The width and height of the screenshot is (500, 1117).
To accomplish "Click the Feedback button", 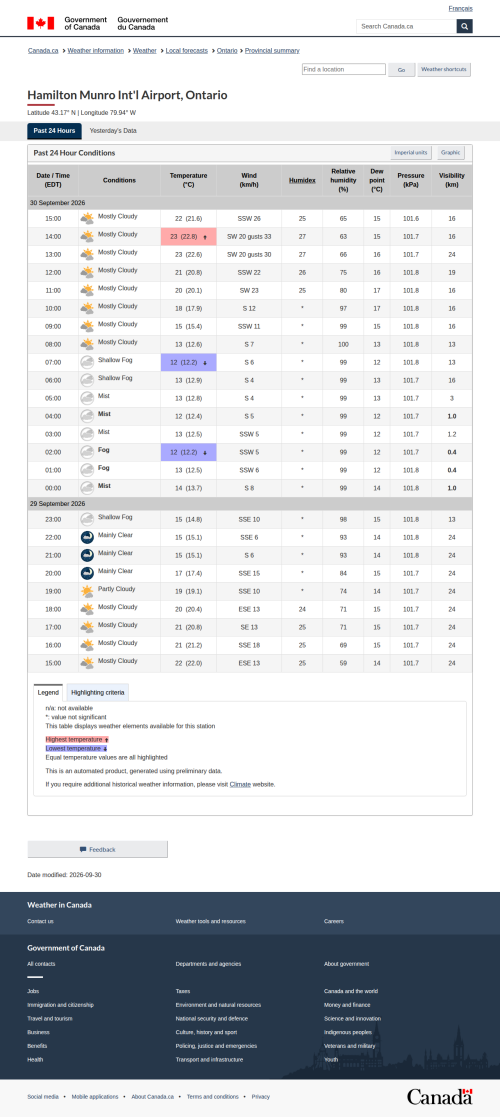I will 98,849.
